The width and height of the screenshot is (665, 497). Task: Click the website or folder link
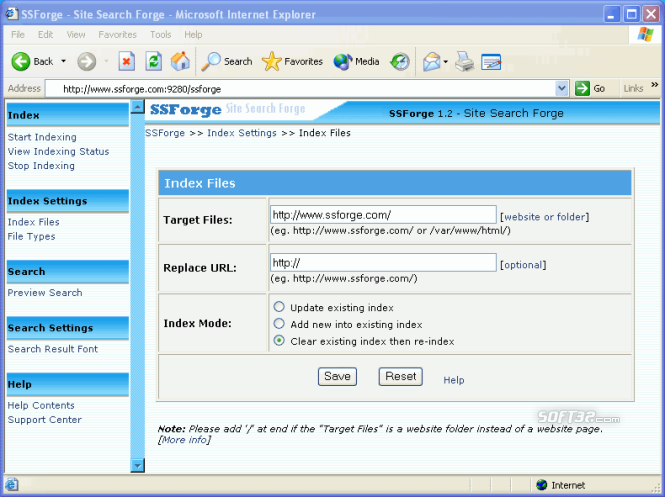[x=545, y=217]
